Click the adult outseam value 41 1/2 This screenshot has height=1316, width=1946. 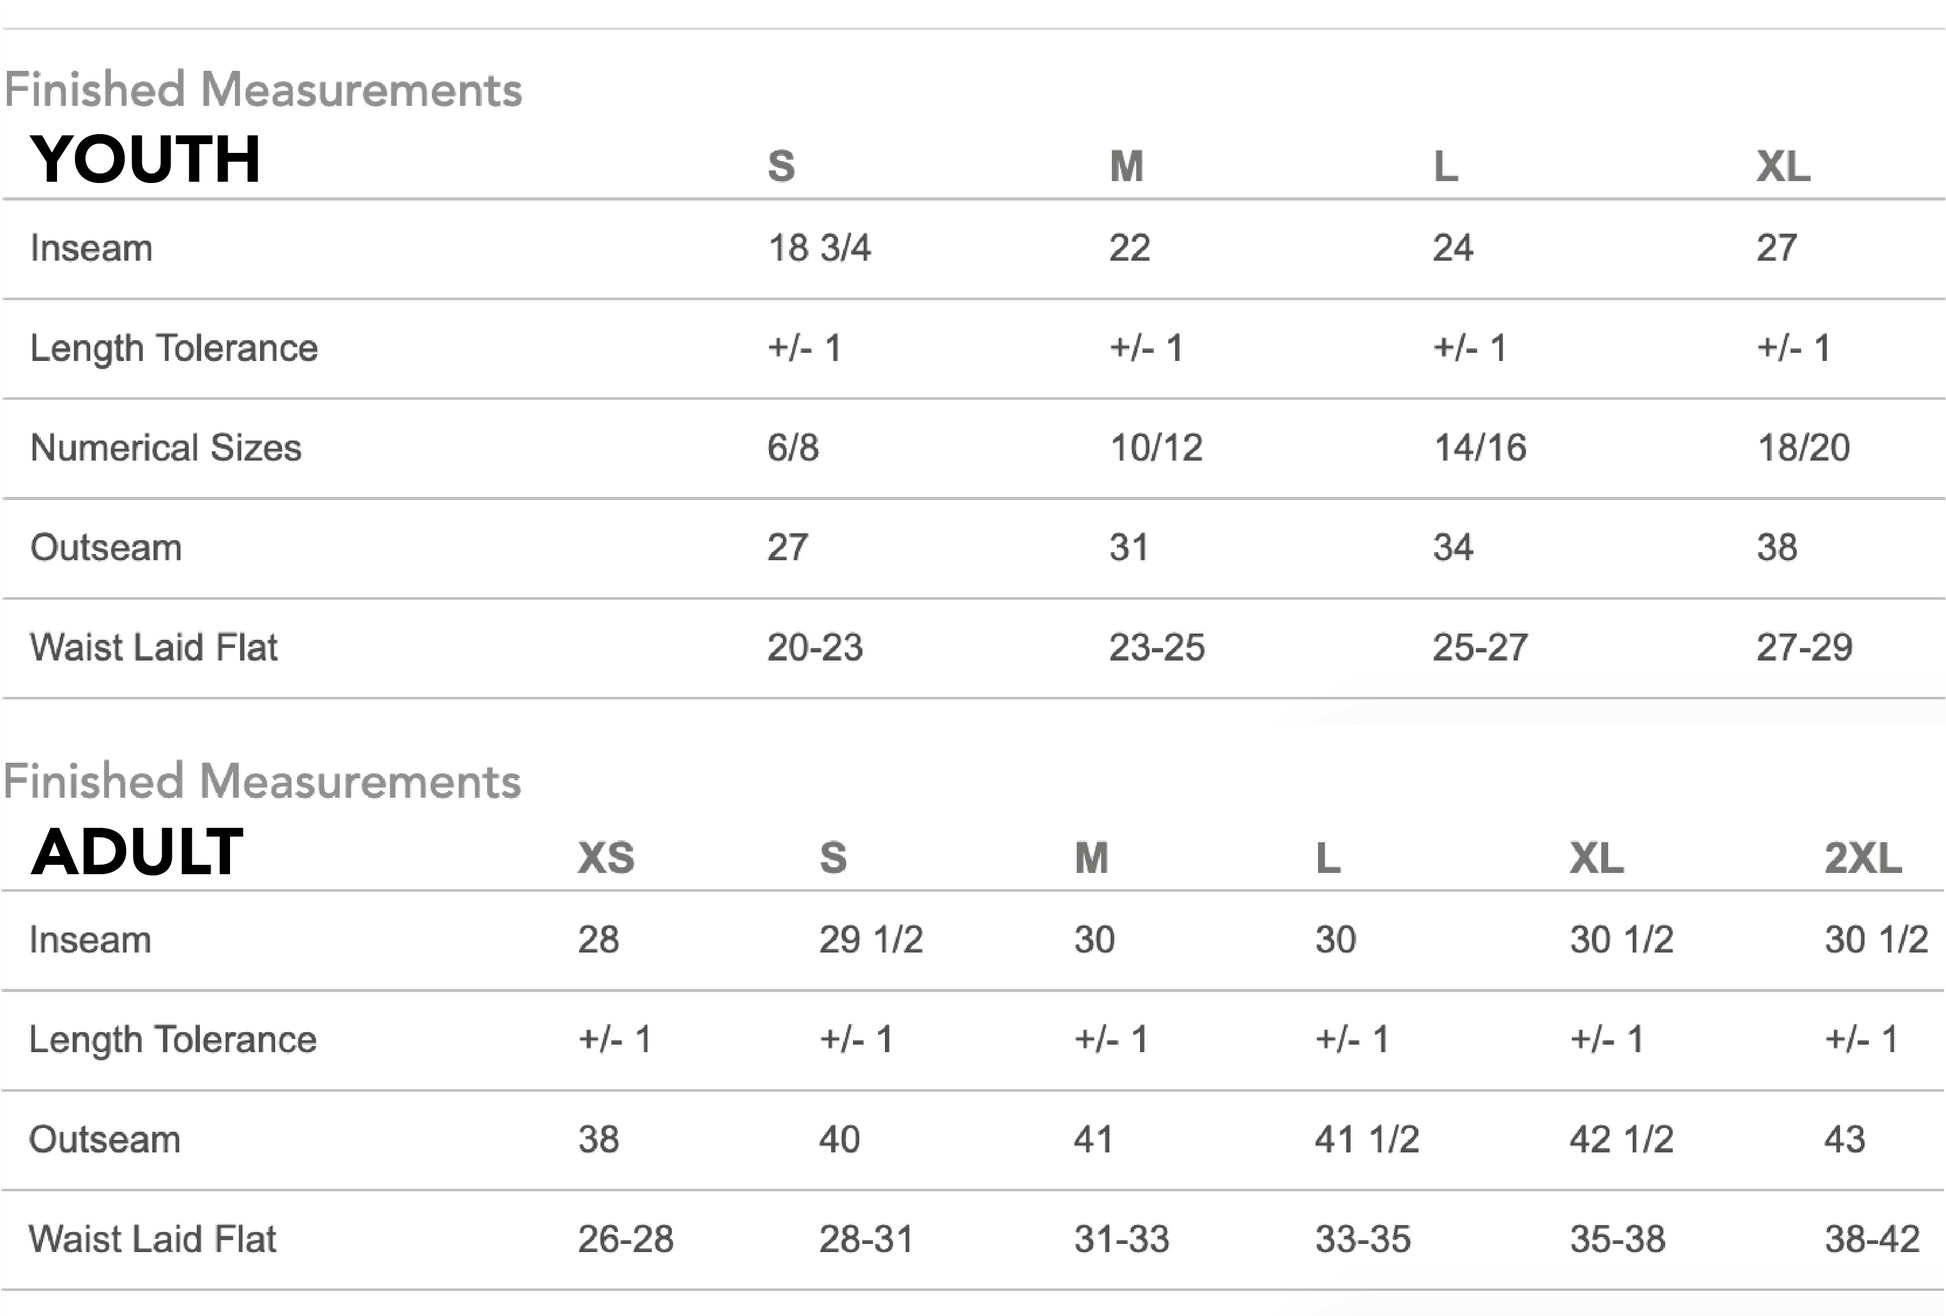point(1367,1140)
